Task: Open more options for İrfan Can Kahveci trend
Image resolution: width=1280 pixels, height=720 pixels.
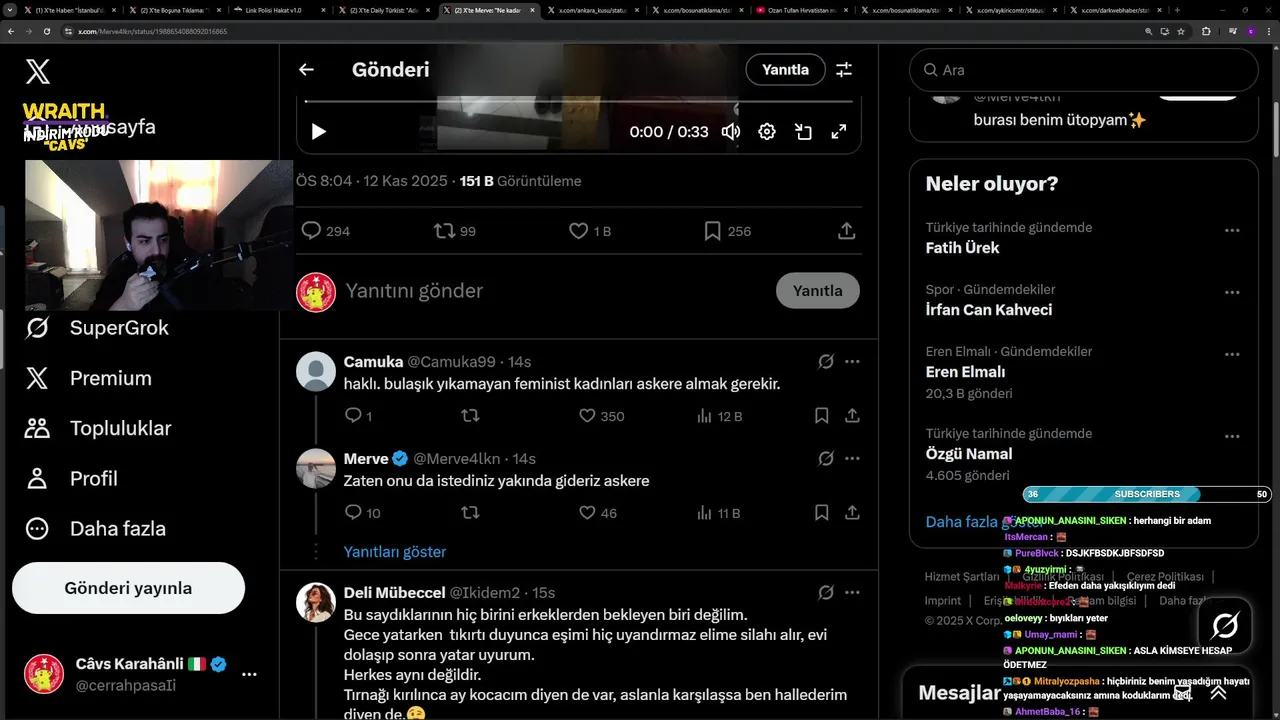Action: coord(1232,292)
